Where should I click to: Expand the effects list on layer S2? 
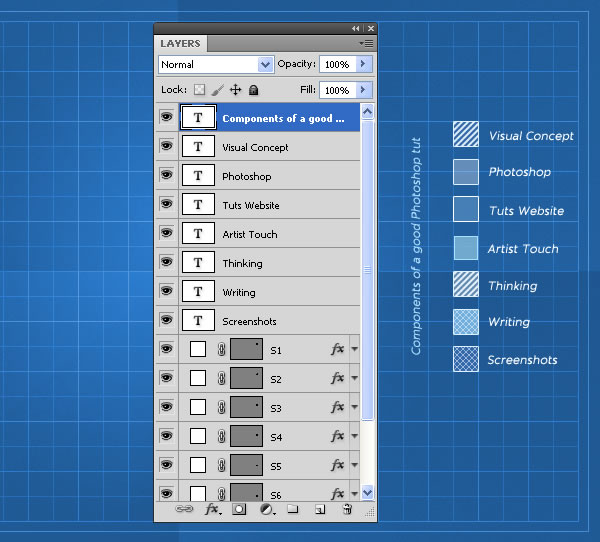tap(355, 378)
